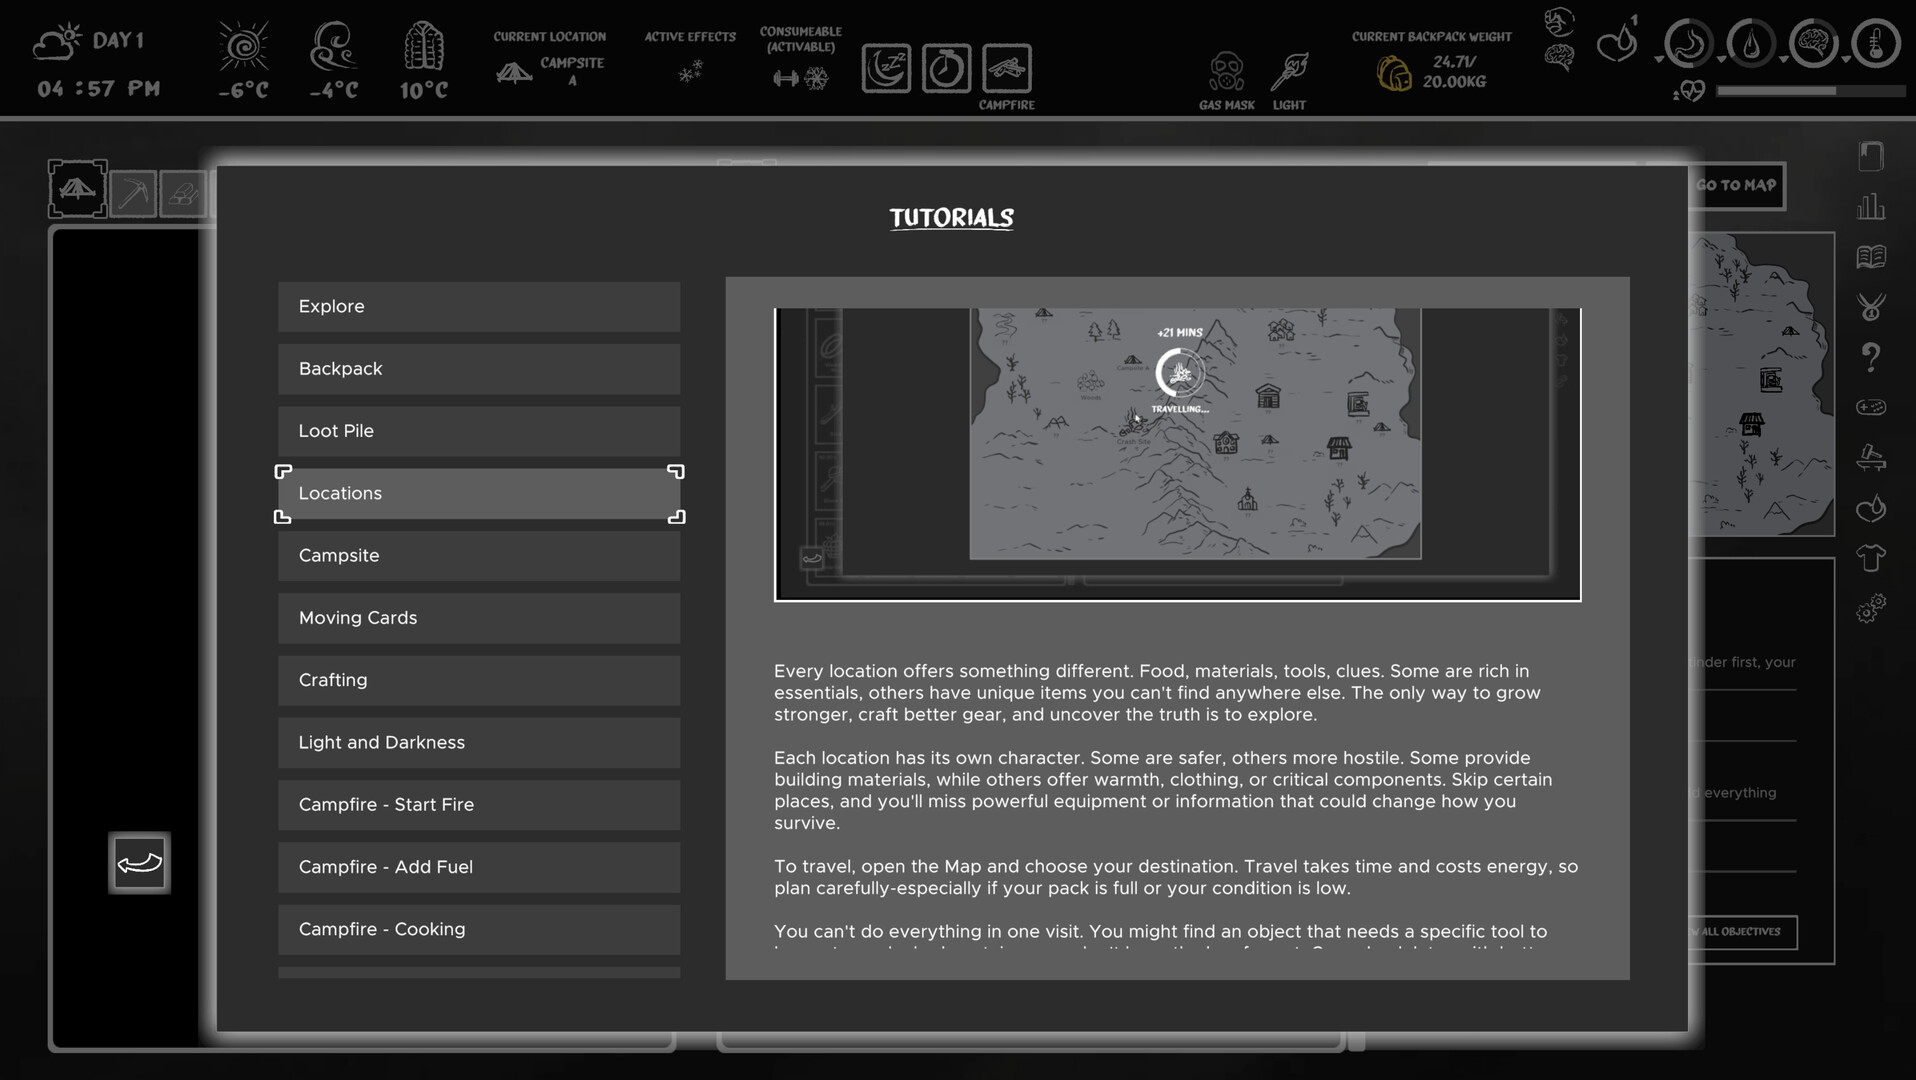The width and height of the screenshot is (1916, 1080).
Task: Toggle the Gas Mask equipment
Action: (1226, 73)
